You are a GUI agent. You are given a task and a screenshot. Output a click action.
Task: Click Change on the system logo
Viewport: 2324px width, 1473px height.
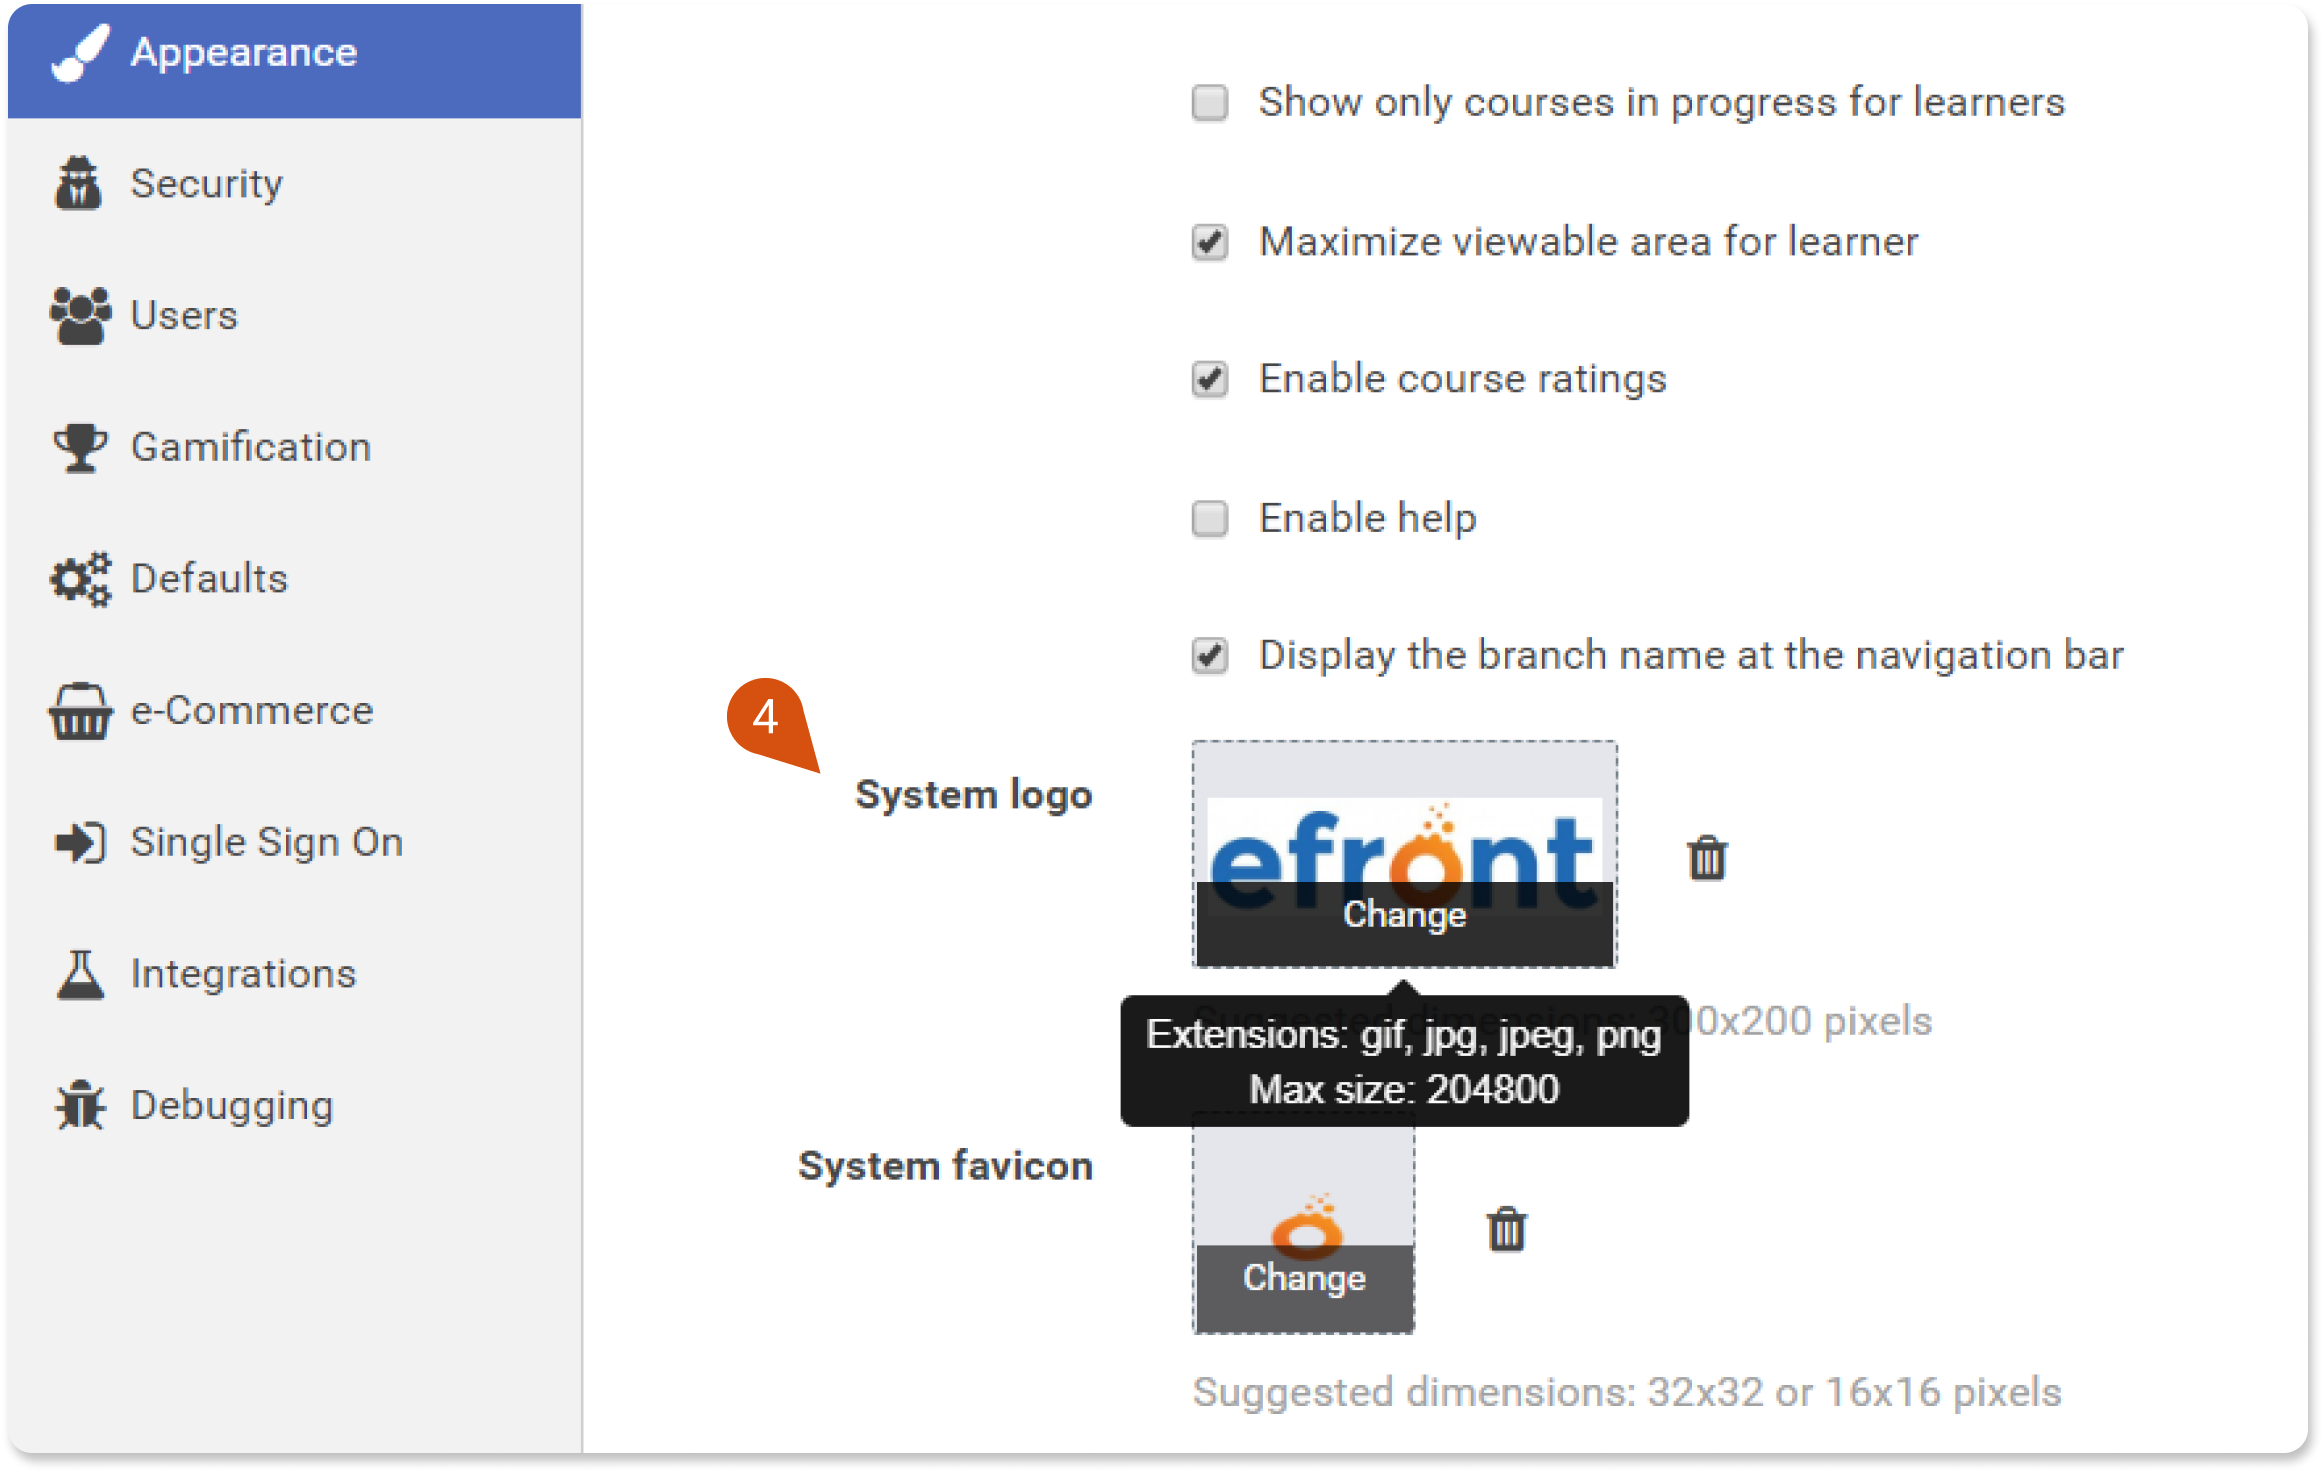tap(1404, 915)
